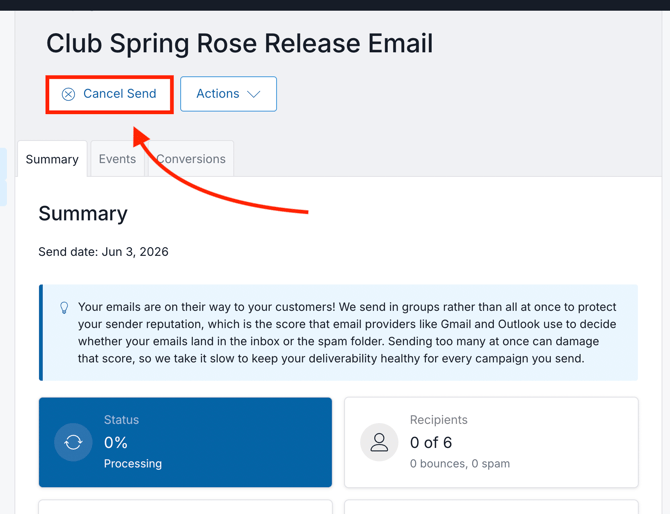Click the chevron arrow next to Actions
Viewport: 670px width, 514px height.
tap(254, 94)
